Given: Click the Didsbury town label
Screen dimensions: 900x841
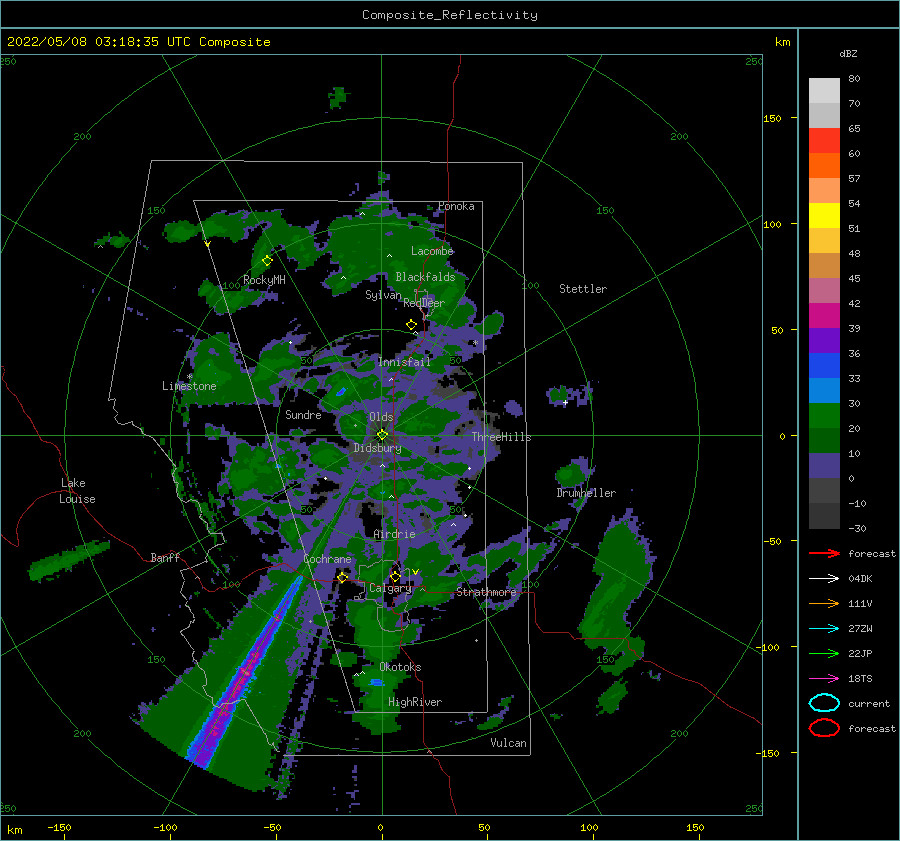Looking at the screenshot, I should (x=378, y=448).
